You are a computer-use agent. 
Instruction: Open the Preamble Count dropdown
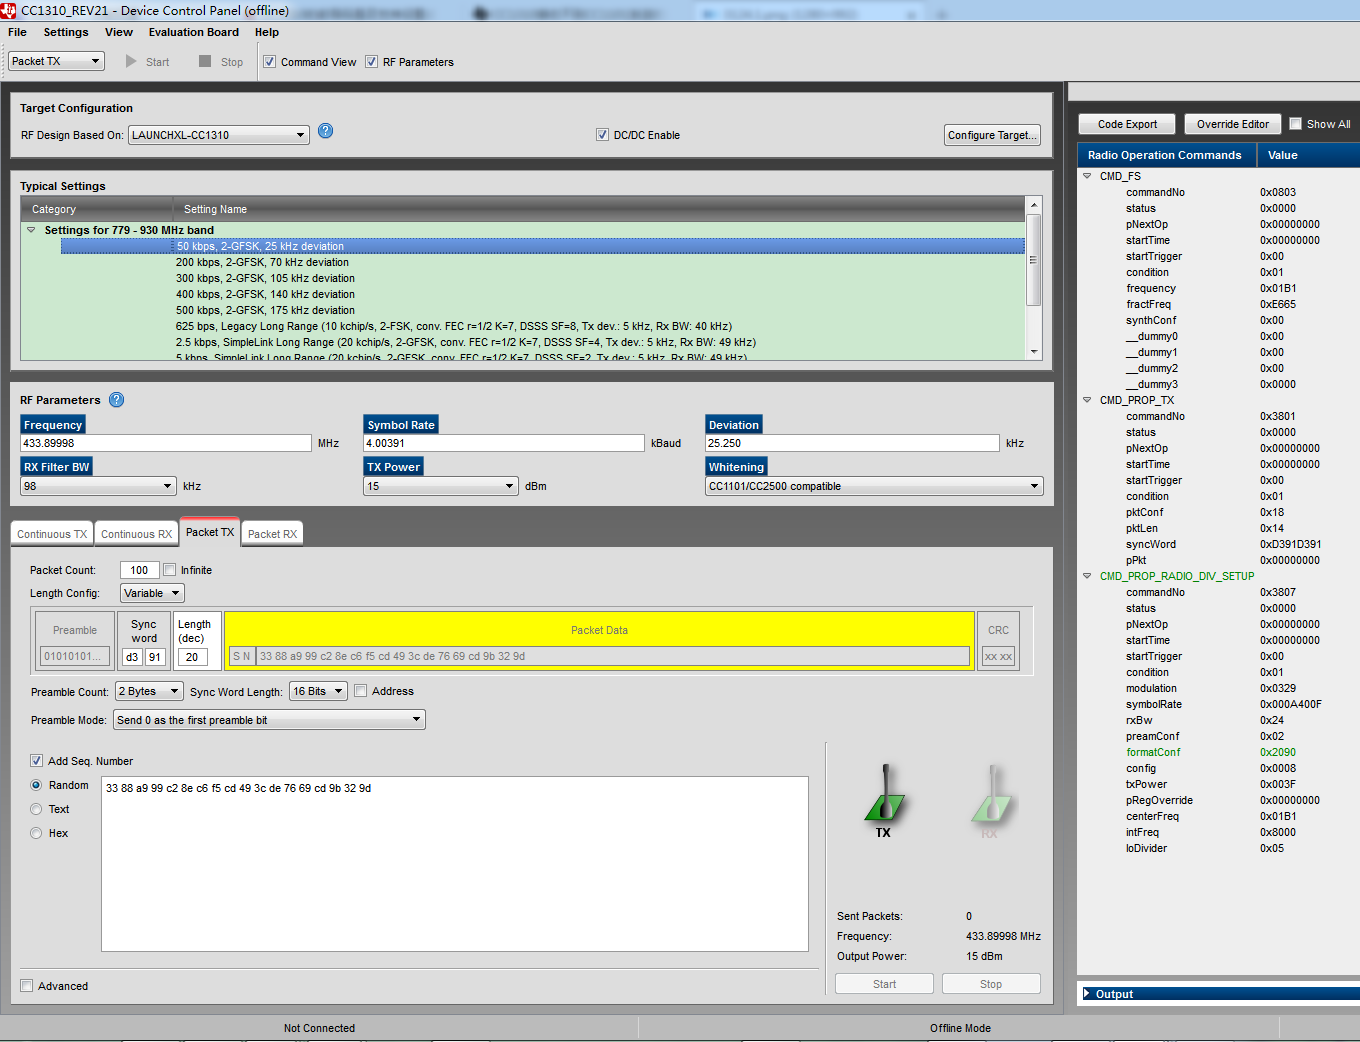pyautogui.click(x=149, y=691)
